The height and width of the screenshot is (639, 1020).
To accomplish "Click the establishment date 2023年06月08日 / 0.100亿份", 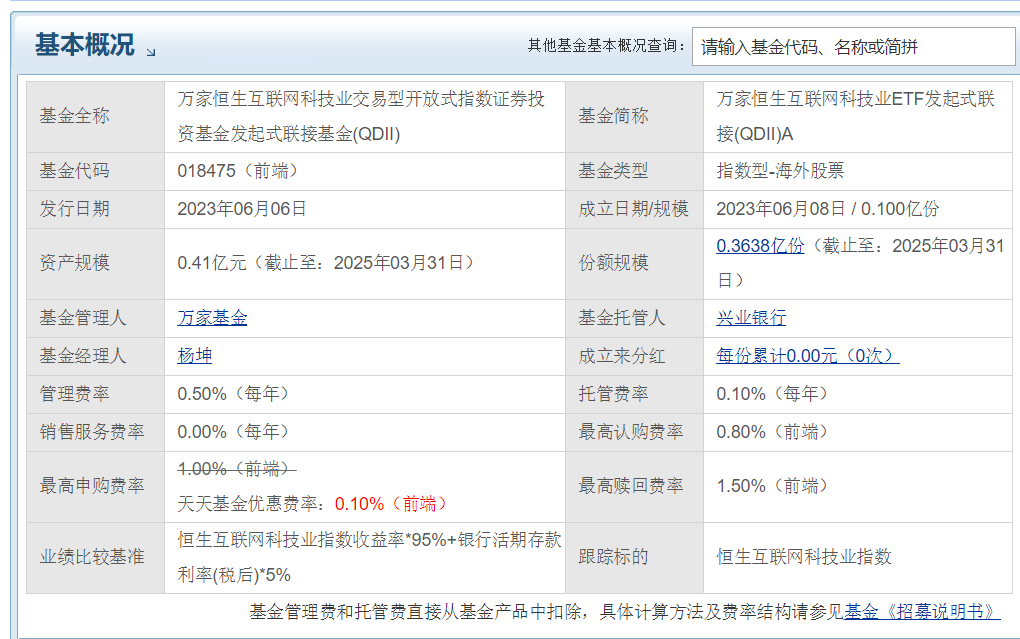I will click(827, 209).
